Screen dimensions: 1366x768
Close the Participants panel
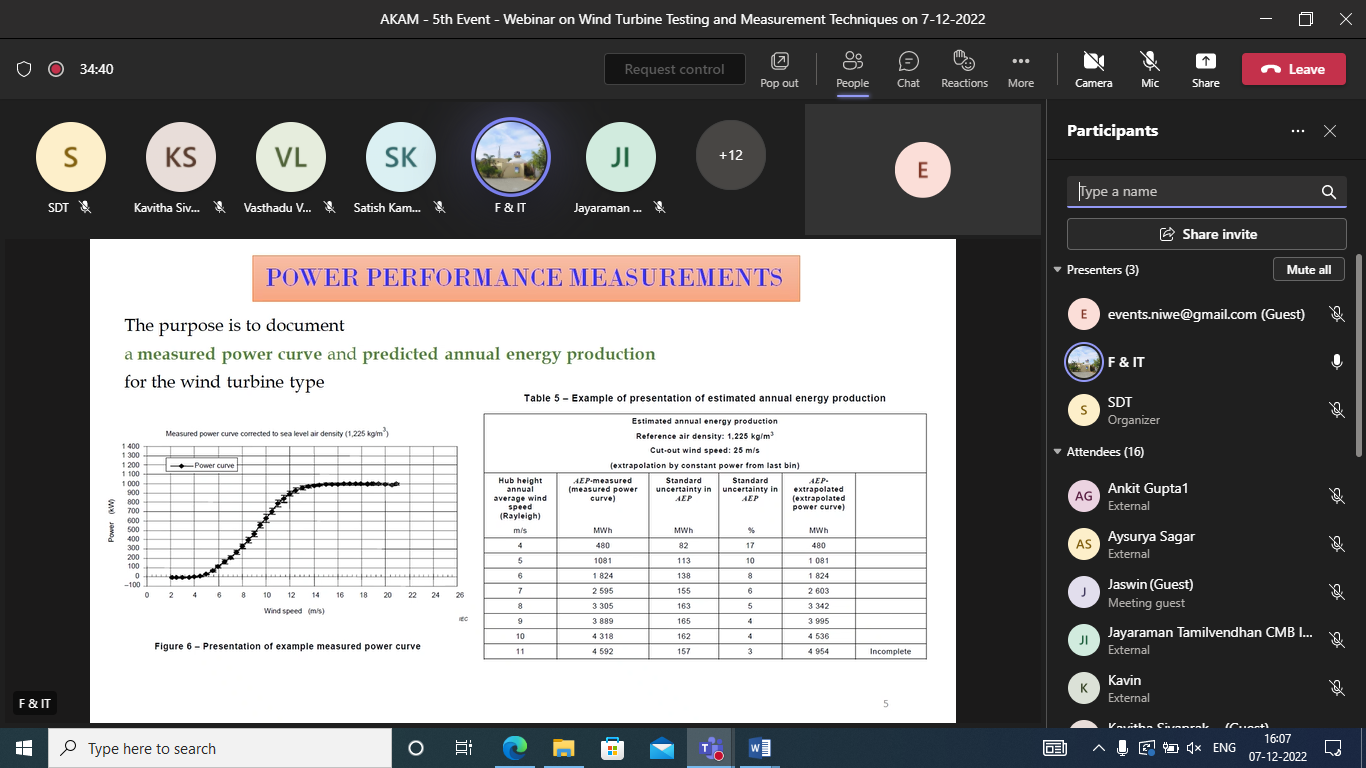(1330, 131)
